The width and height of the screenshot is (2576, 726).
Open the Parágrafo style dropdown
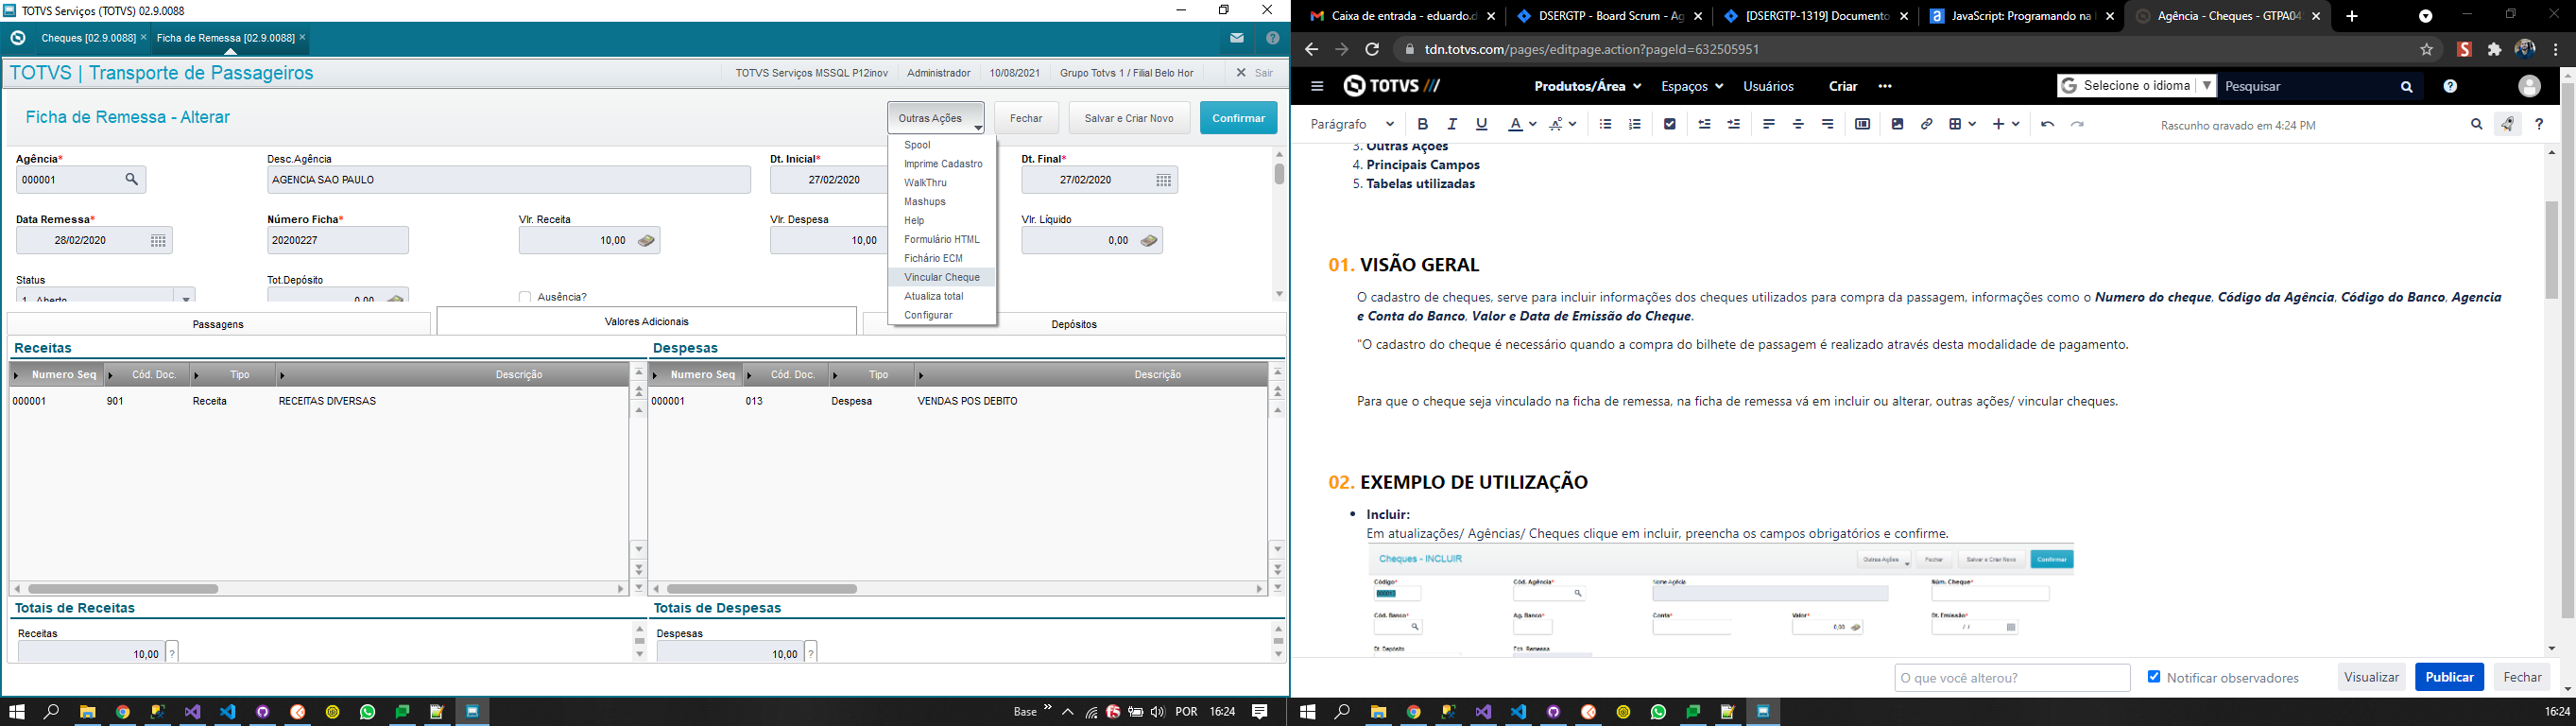coord(1352,124)
